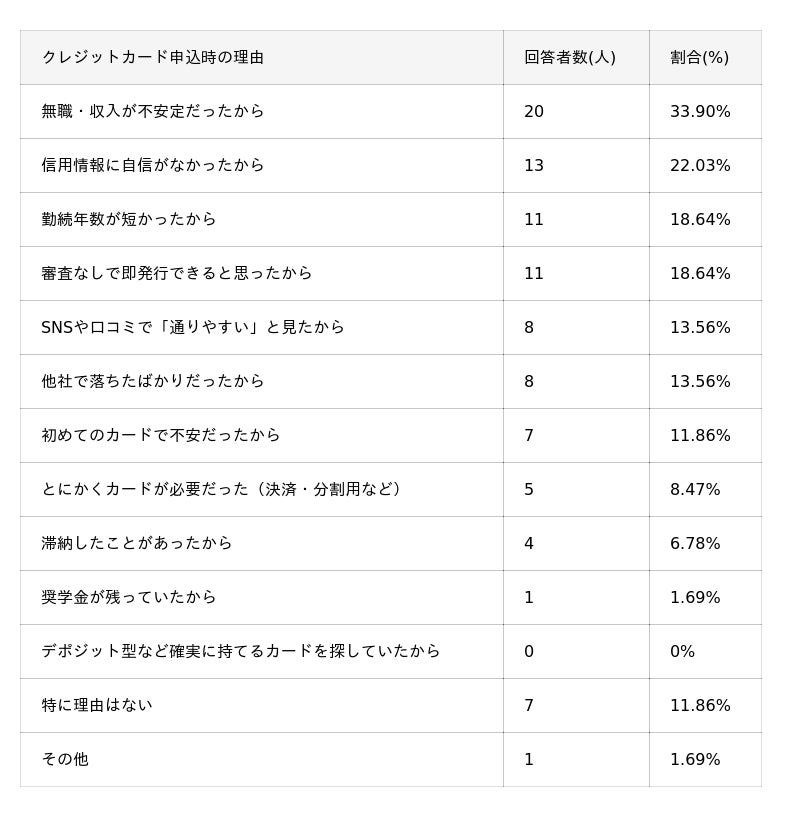Click the 審査なしで即発行できると思ったから cell
This screenshot has height=817, width=800.
point(177,274)
